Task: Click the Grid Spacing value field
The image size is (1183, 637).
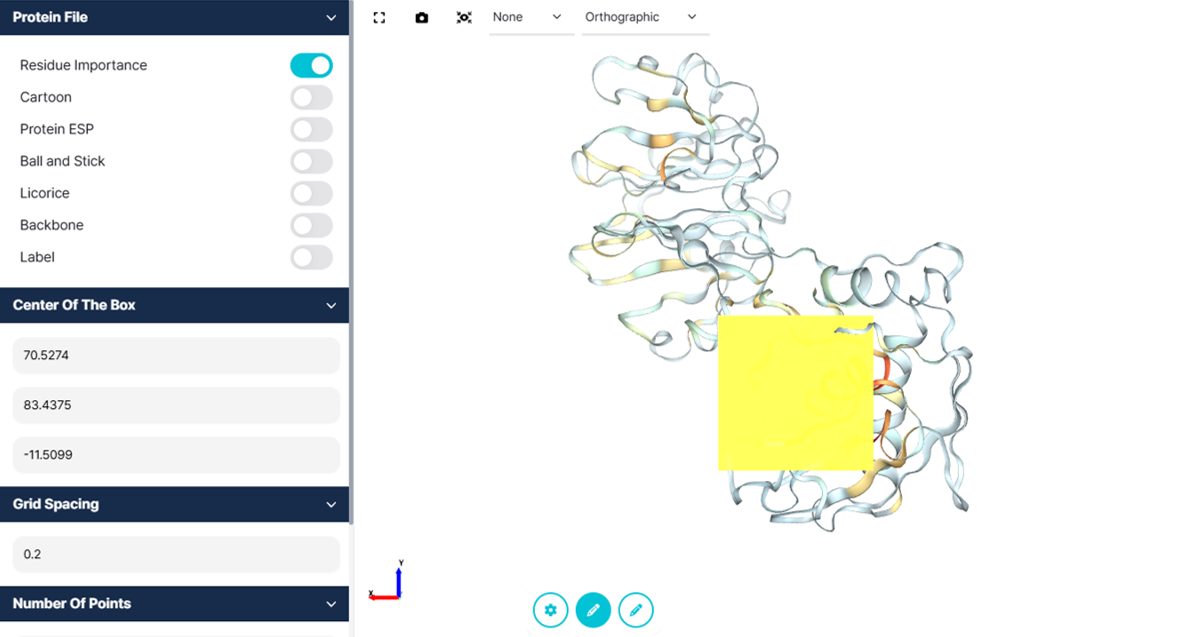Action: [x=176, y=554]
